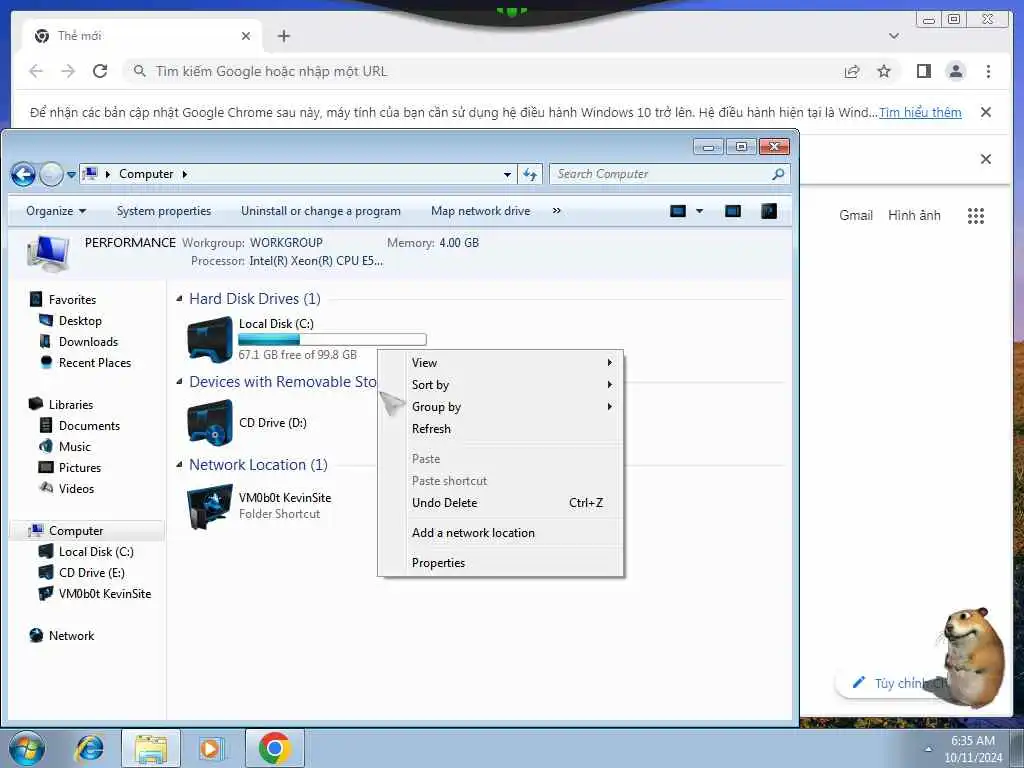Click the Explorer forward arrow button
The height and width of the screenshot is (768, 1024).
[51, 174]
